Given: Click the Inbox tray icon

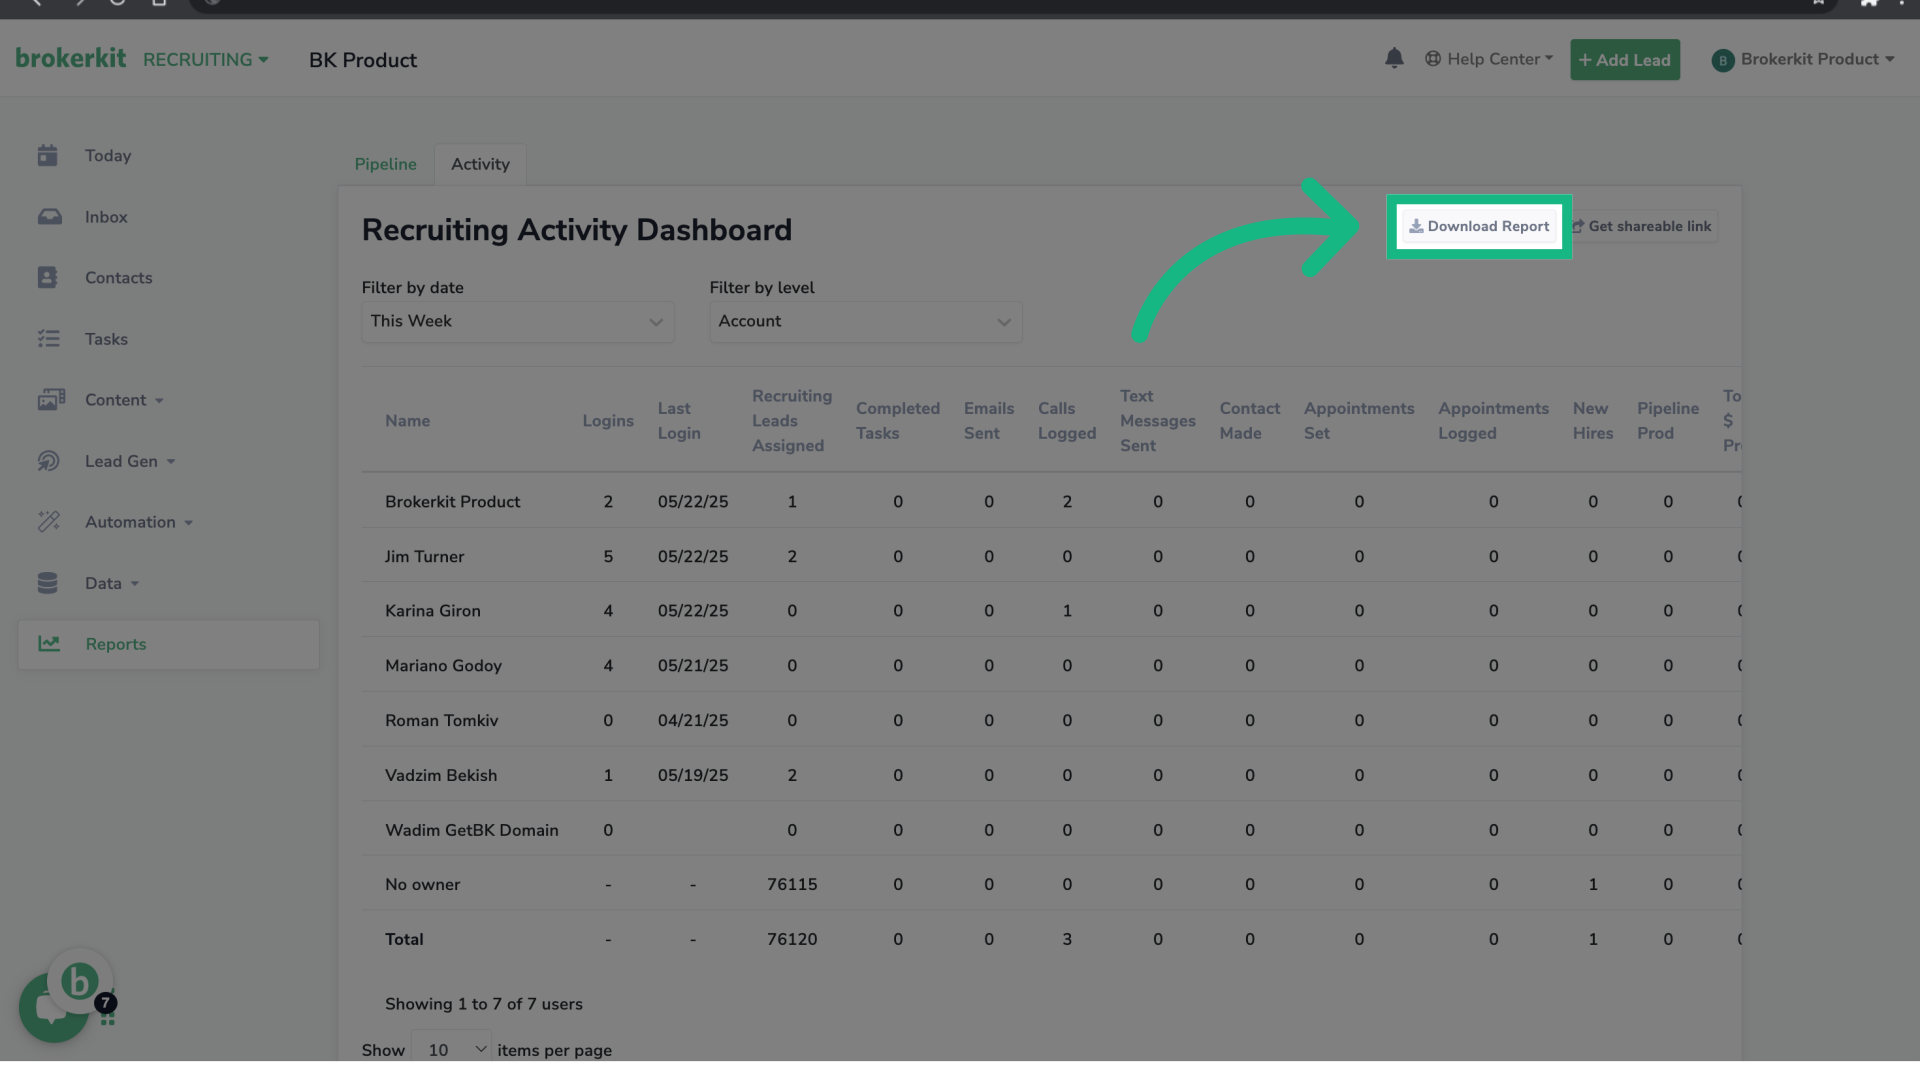Looking at the screenshot, I should click(49, 217).
